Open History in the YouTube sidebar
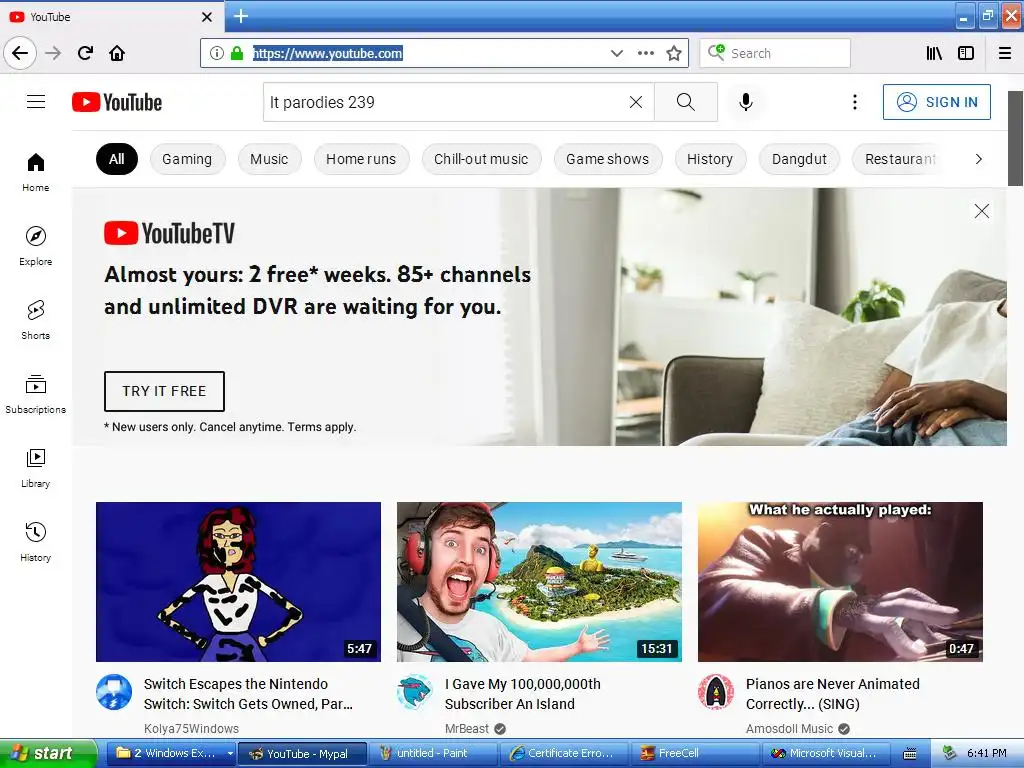The image size is (1024, 768). click(36, 542)
